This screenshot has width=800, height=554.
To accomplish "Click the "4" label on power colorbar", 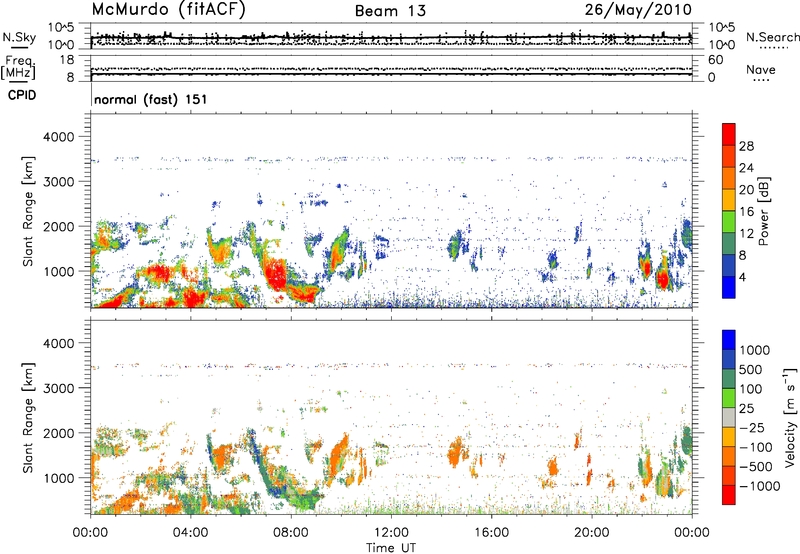I will coord(742,277).
